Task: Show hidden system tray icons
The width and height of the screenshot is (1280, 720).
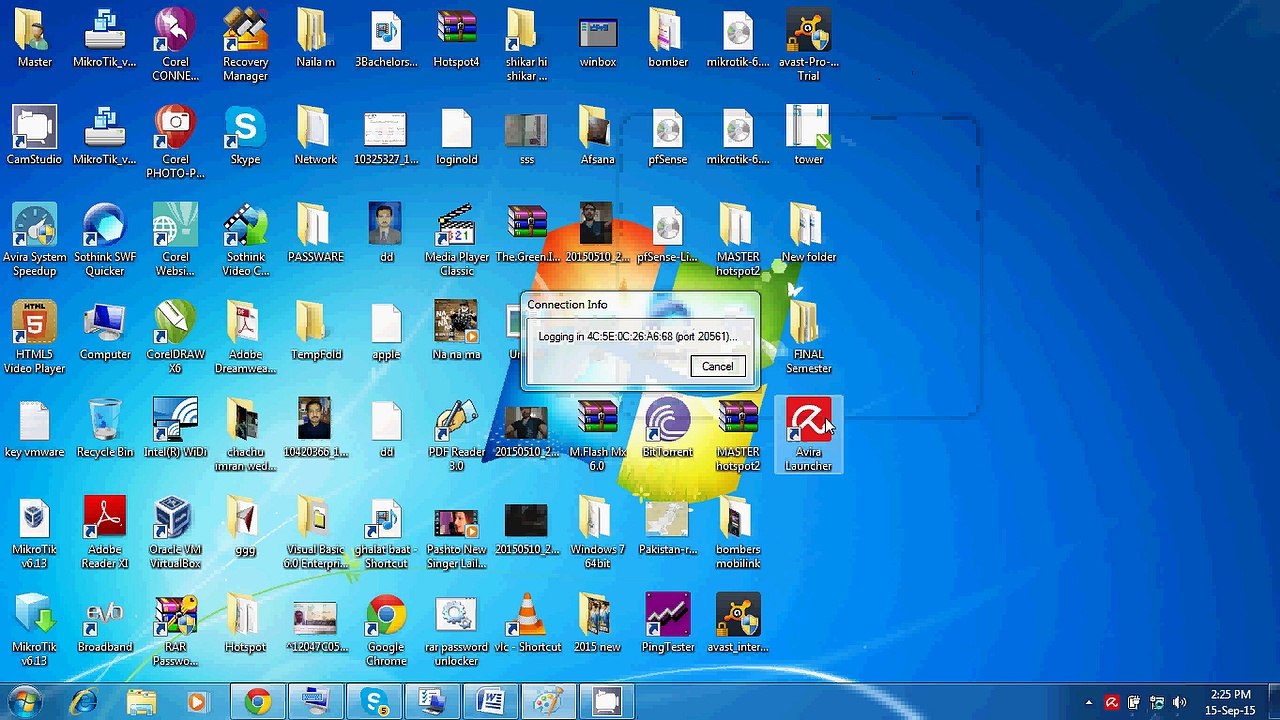Action: coord(1089,703)
